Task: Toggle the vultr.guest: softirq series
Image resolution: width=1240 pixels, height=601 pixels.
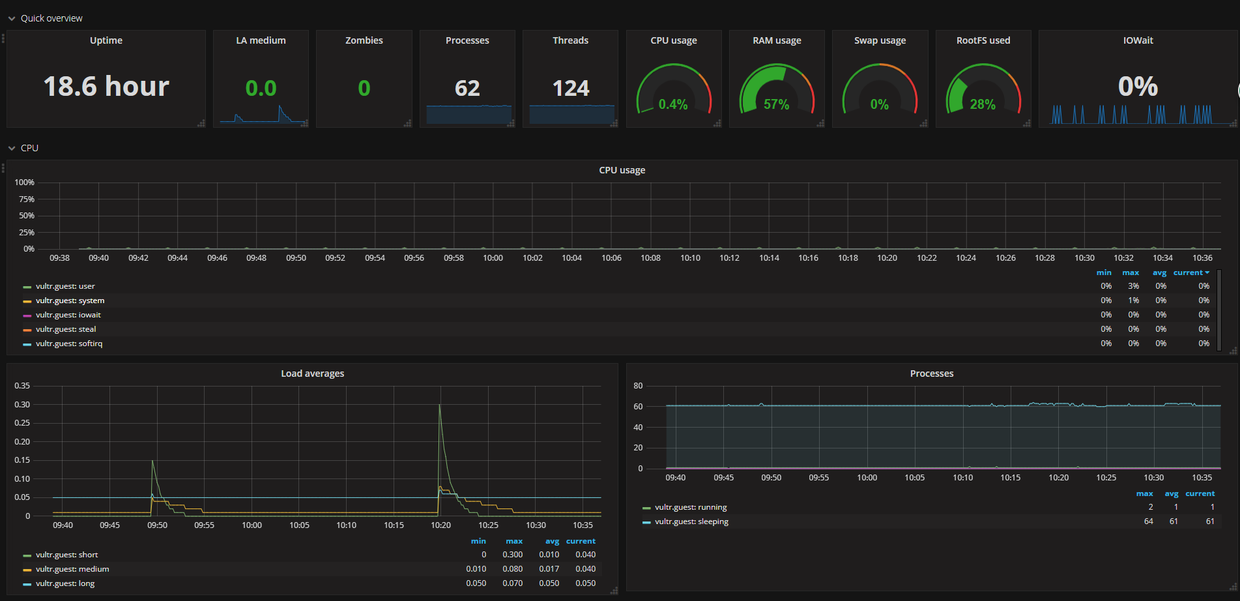Action: coord(69,343)
